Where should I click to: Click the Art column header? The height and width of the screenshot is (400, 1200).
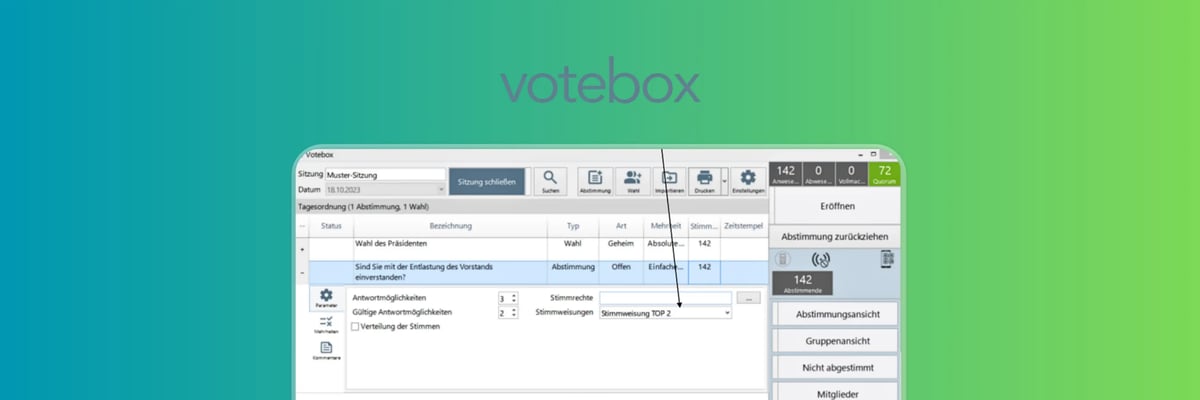pos(621,226)
